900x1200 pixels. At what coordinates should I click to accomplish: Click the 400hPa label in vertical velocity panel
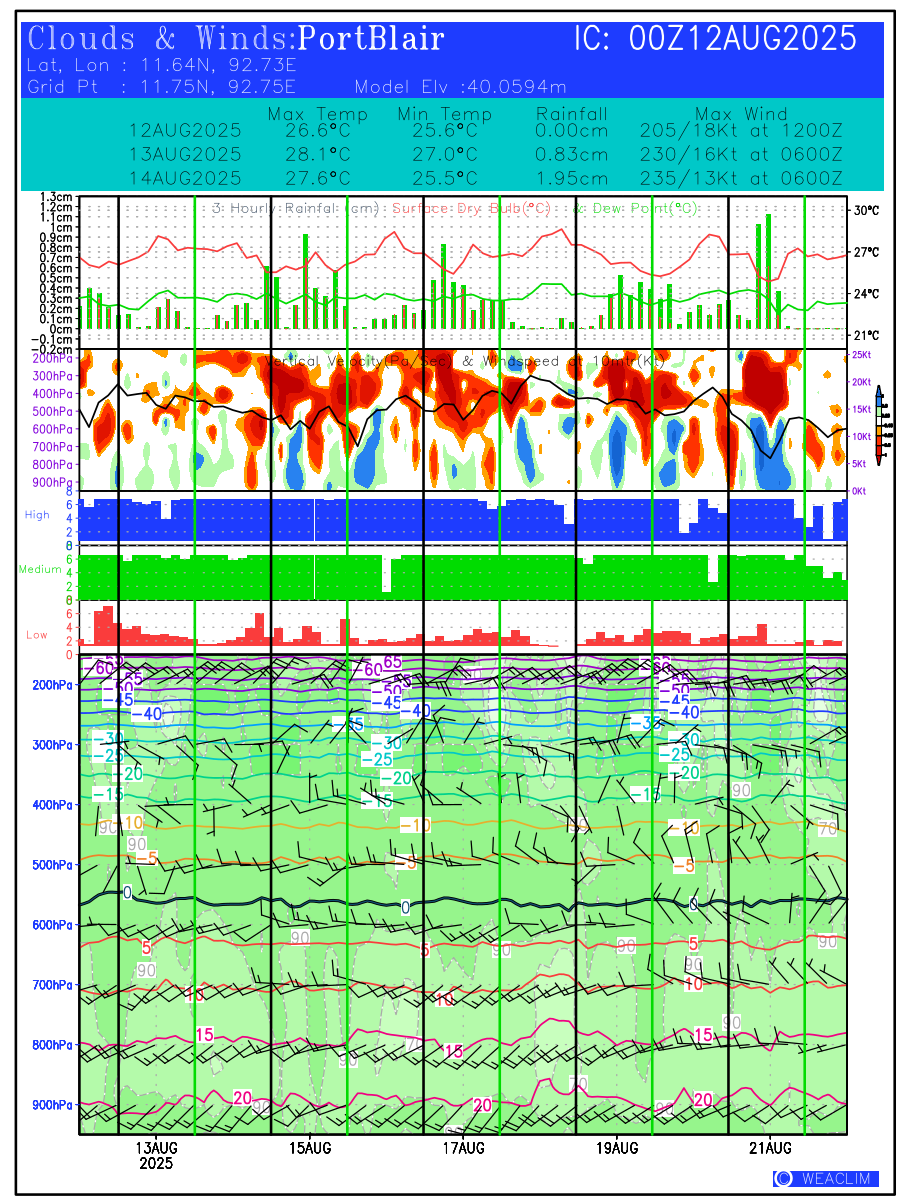point(55,394)
